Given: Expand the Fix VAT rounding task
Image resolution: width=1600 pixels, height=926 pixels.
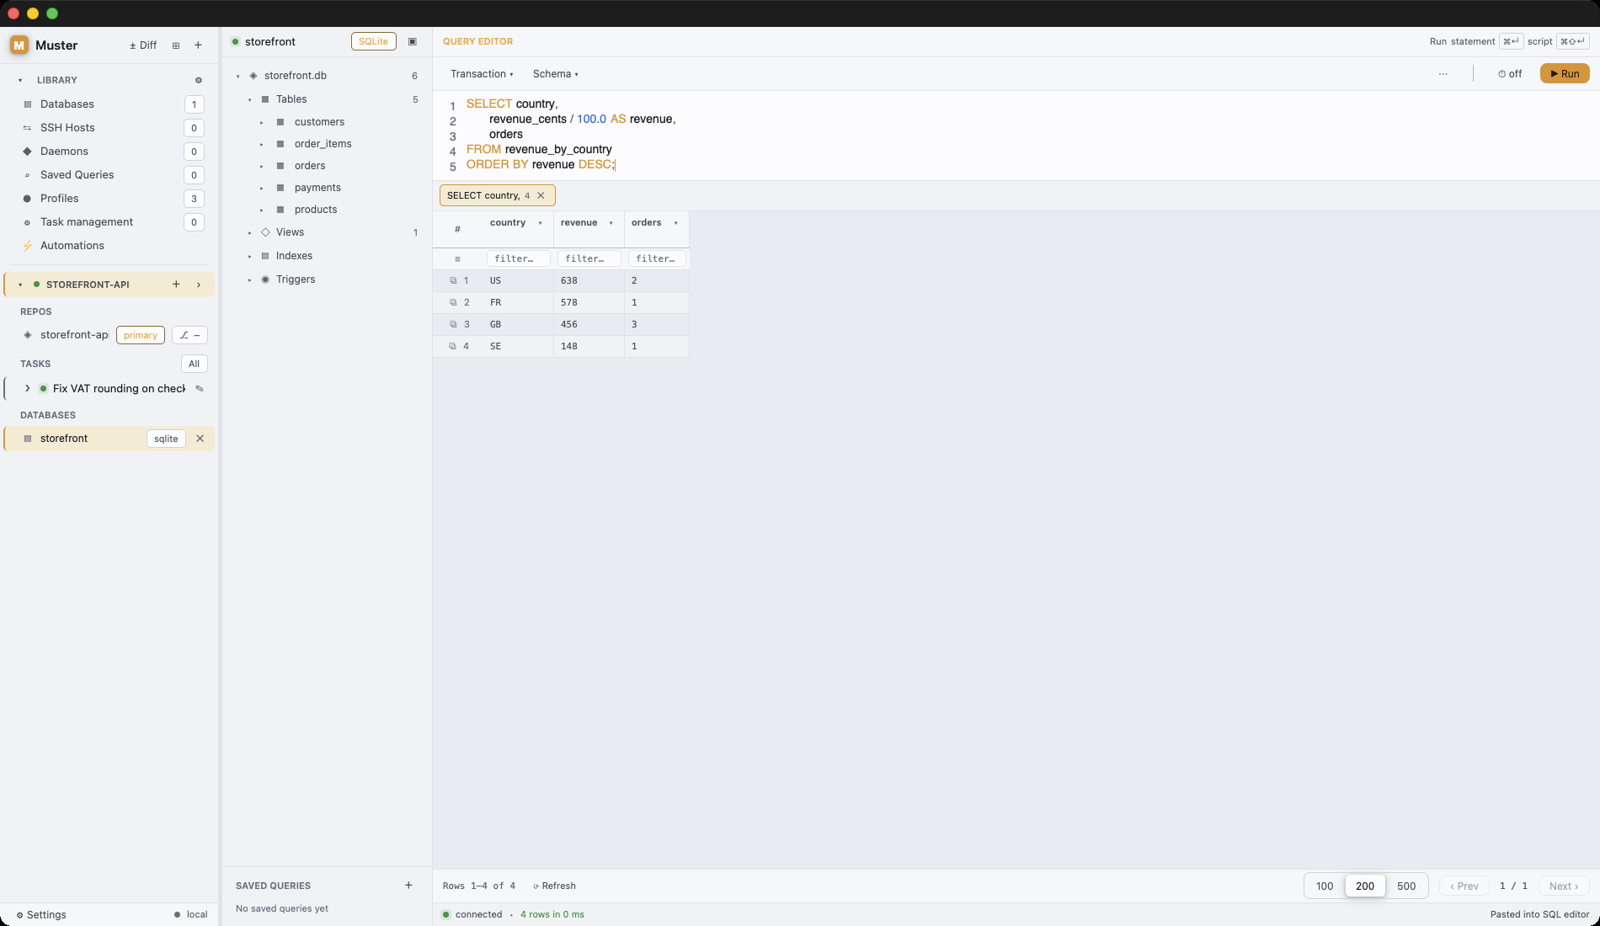Looking at the screenshot, I should (27, 389).
